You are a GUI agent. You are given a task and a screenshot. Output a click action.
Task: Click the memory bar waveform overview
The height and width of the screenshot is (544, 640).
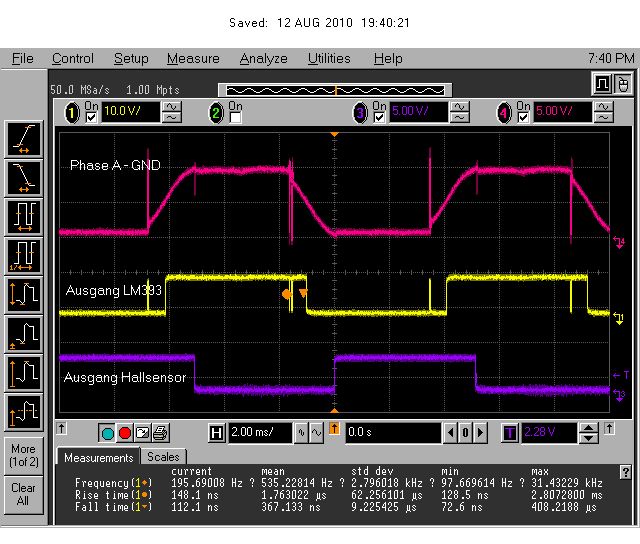[335, 90]
